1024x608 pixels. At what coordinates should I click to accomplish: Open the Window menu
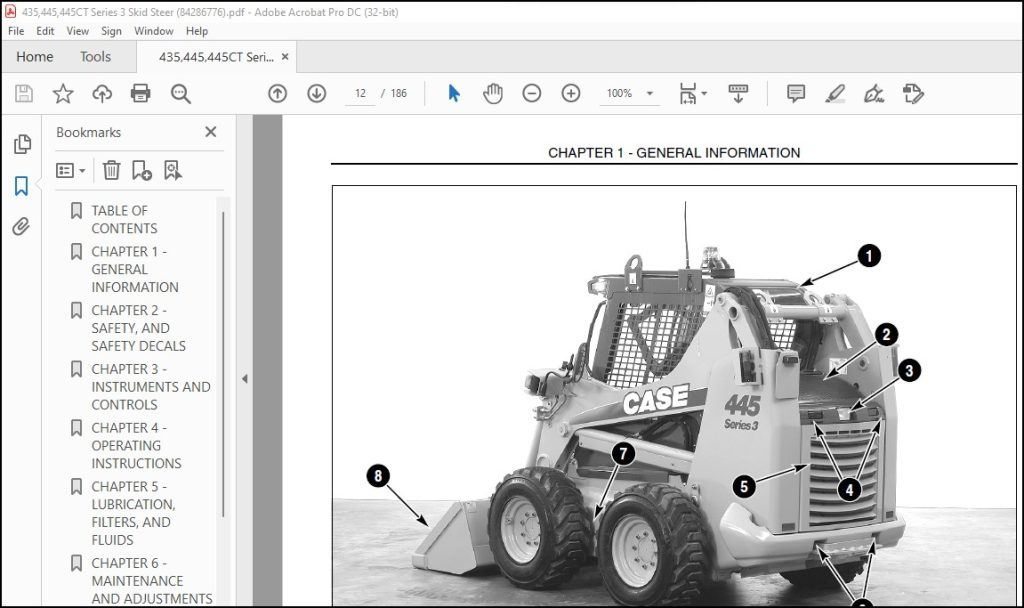click(x=153, y=31)
